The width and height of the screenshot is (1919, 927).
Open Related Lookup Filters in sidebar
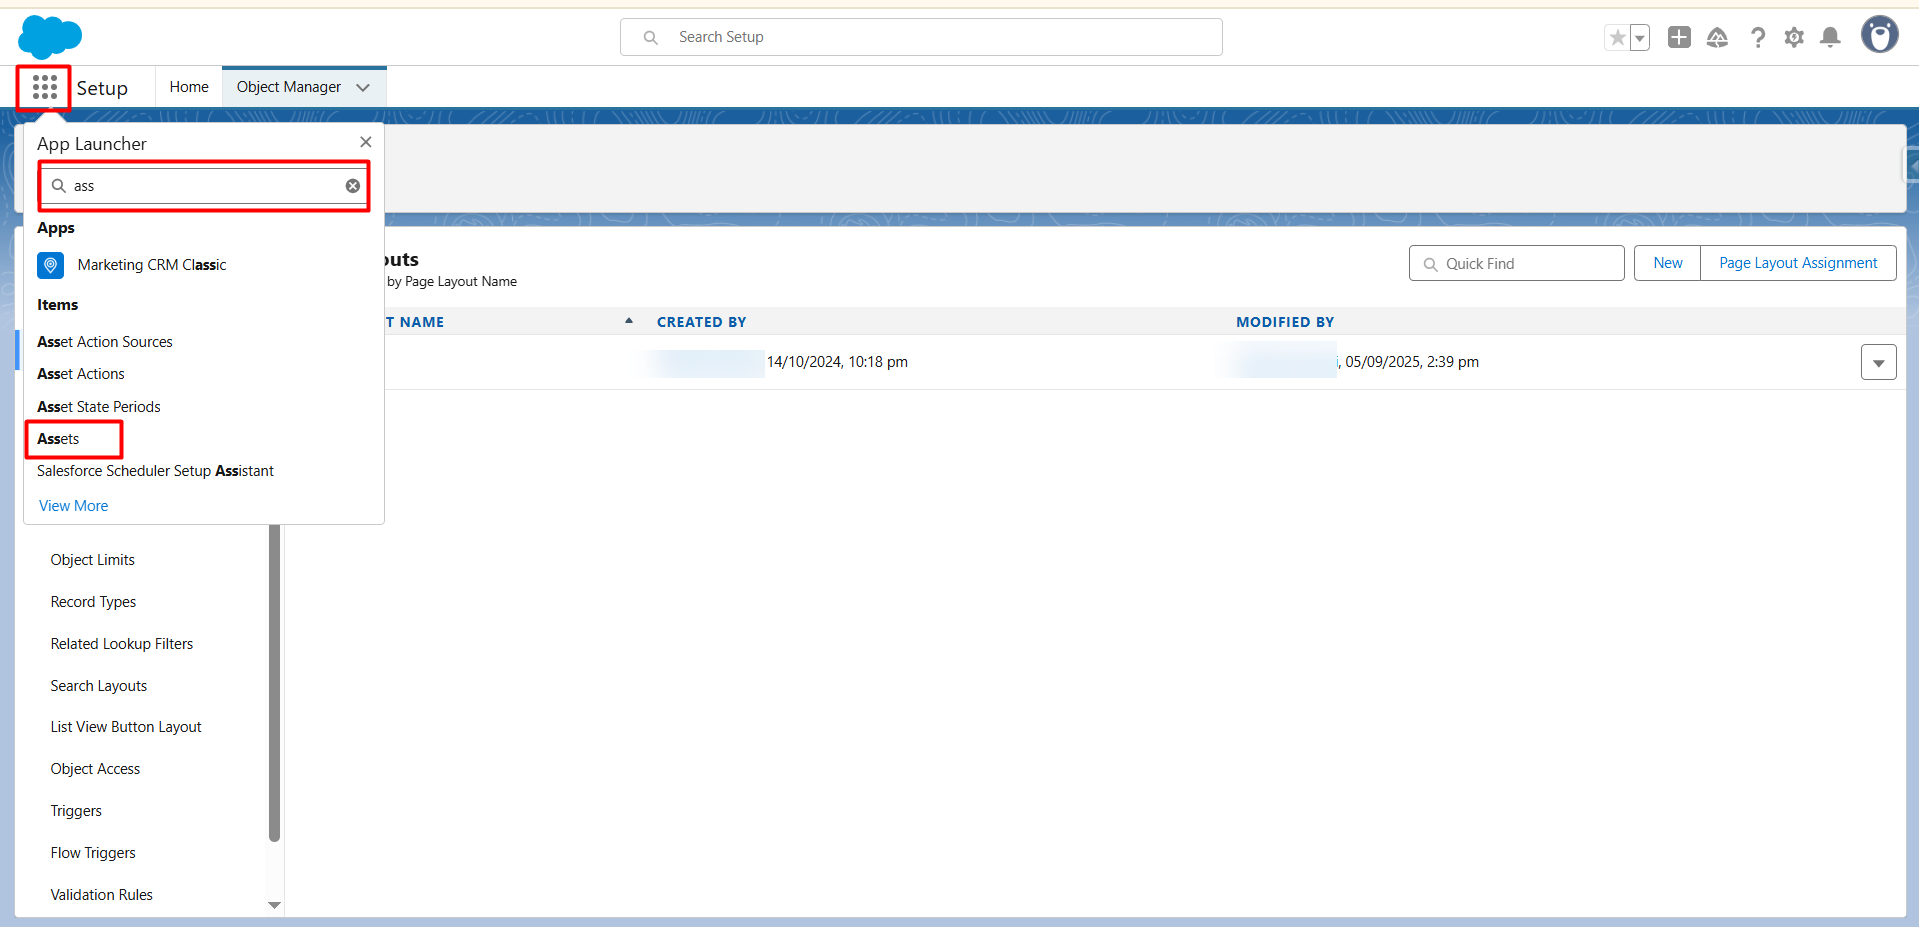[x=122, y=644]
